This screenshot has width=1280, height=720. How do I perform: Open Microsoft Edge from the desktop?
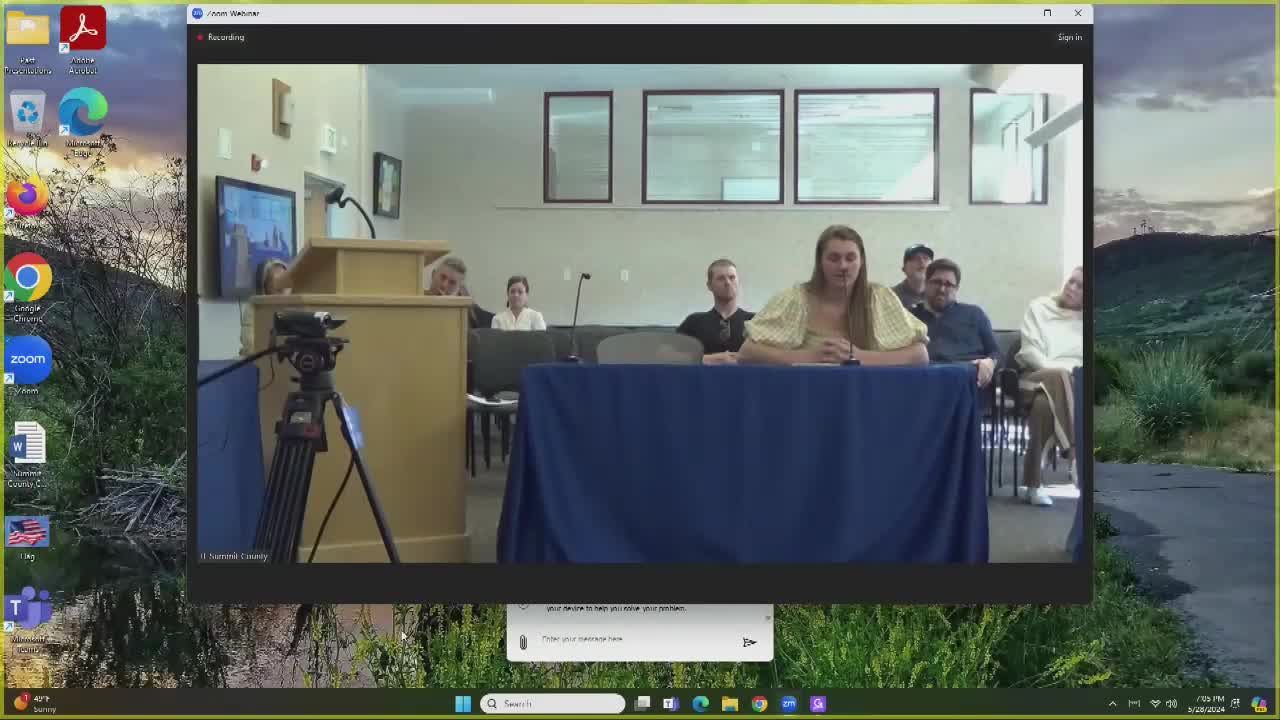click(83, 110)
